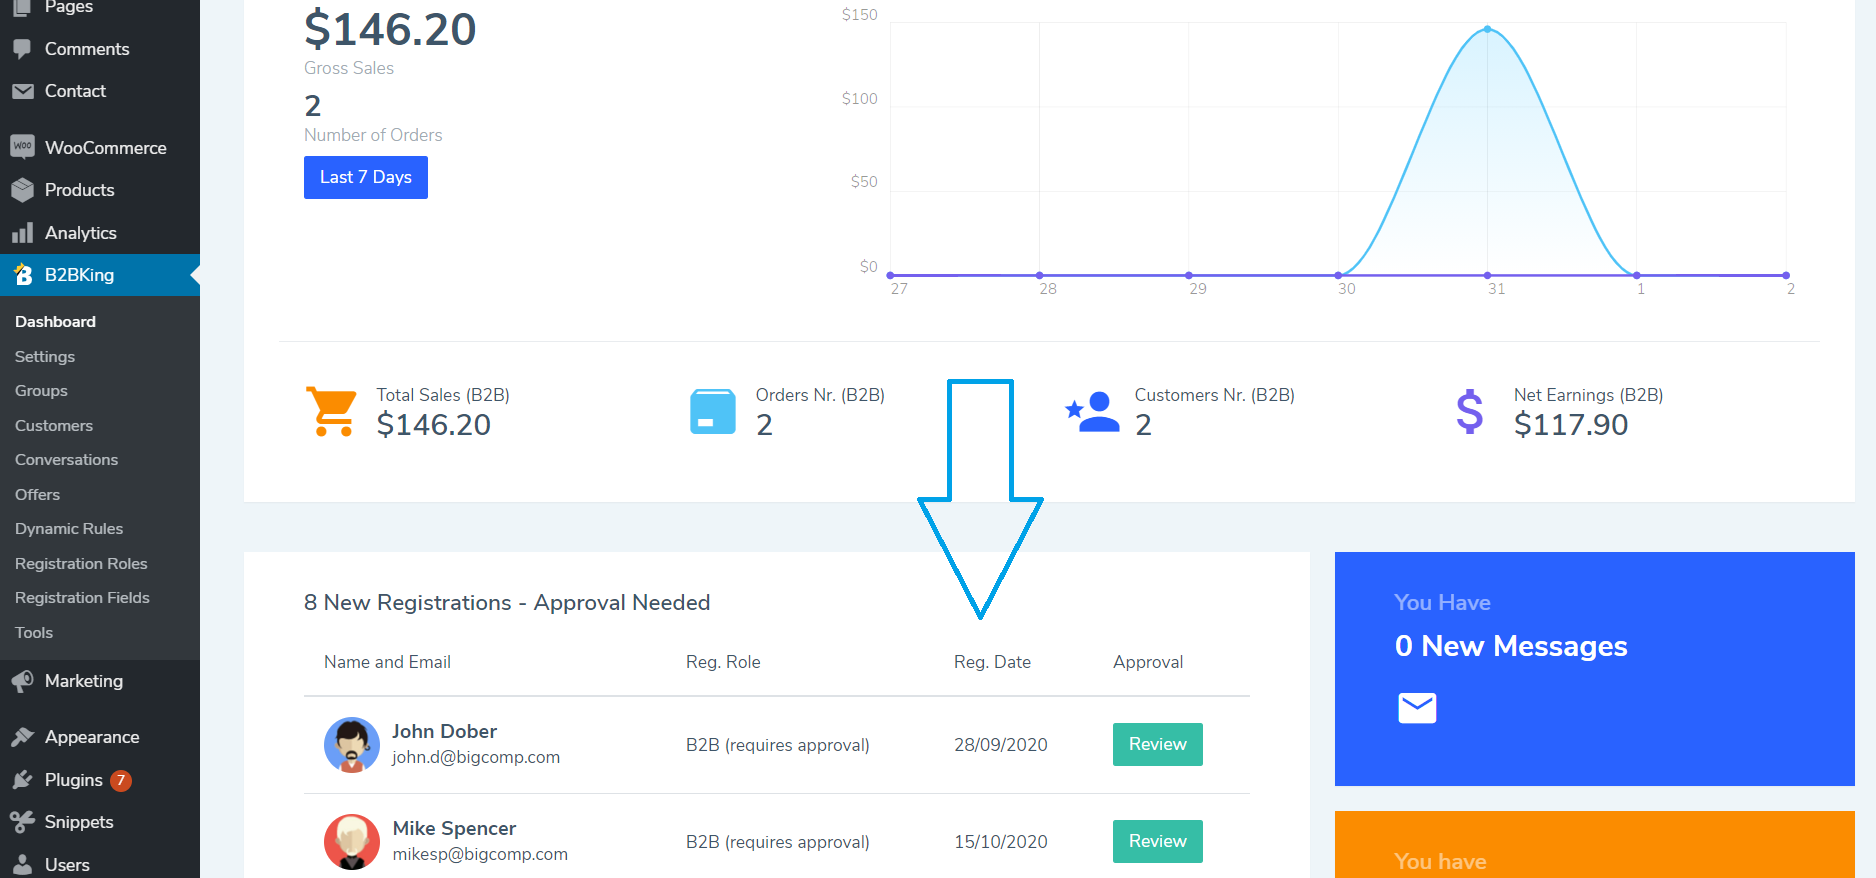Image resolution: width=1876 pixels, height=878 pixels.
Task: Click the date 15/10/2020
Action: (x=1001, y=842)
